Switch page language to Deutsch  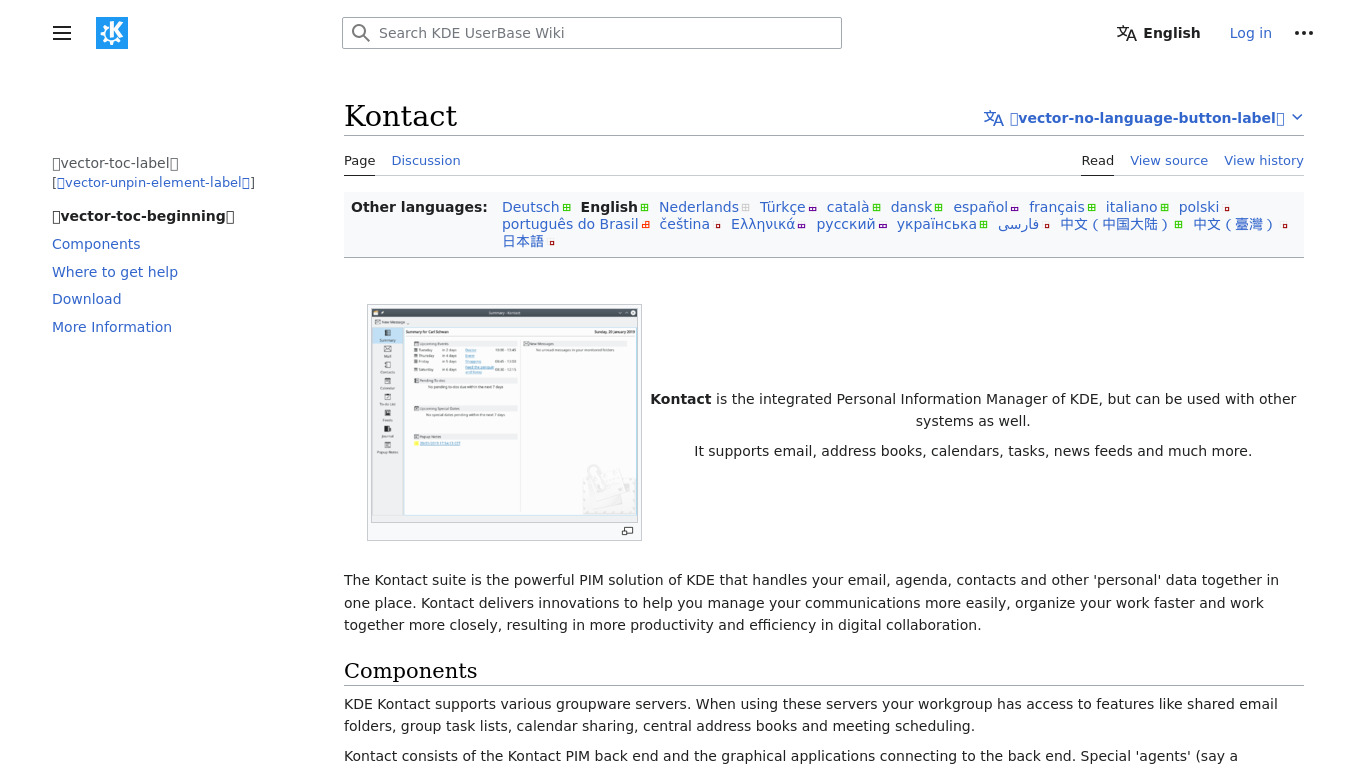pyautogui.click(x=530, y=207)
